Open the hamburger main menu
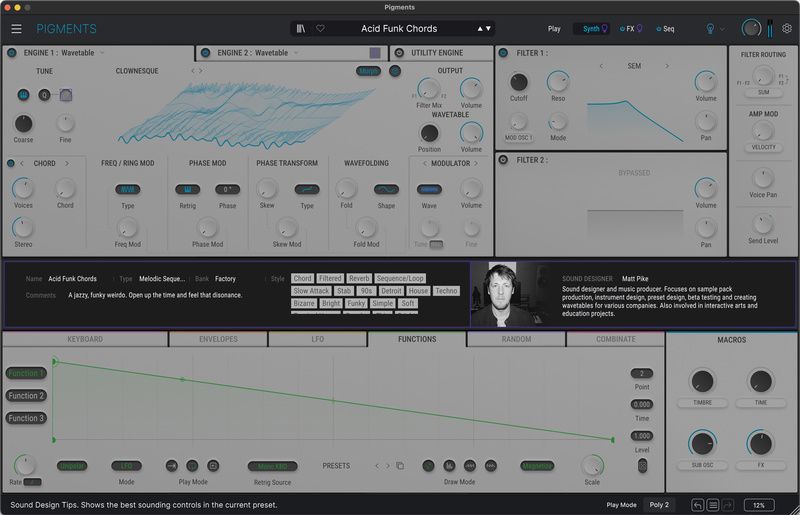Image resolution: width=800 pixels, height=515 pixels. 16,29
